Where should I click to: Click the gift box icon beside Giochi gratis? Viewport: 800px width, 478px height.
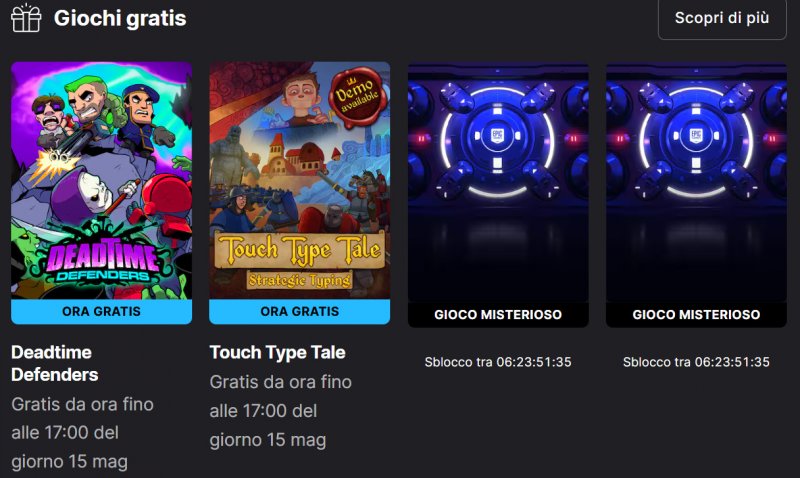pos(26,18)
